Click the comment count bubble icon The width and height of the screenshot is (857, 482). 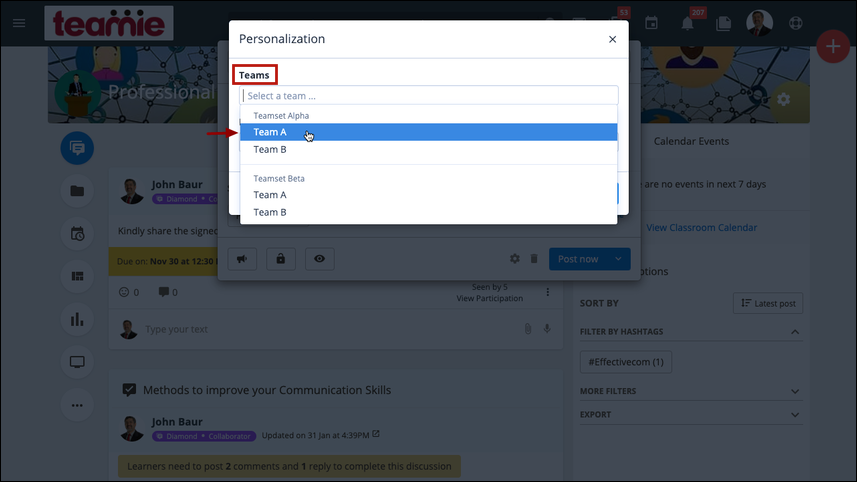pos(163,292)
